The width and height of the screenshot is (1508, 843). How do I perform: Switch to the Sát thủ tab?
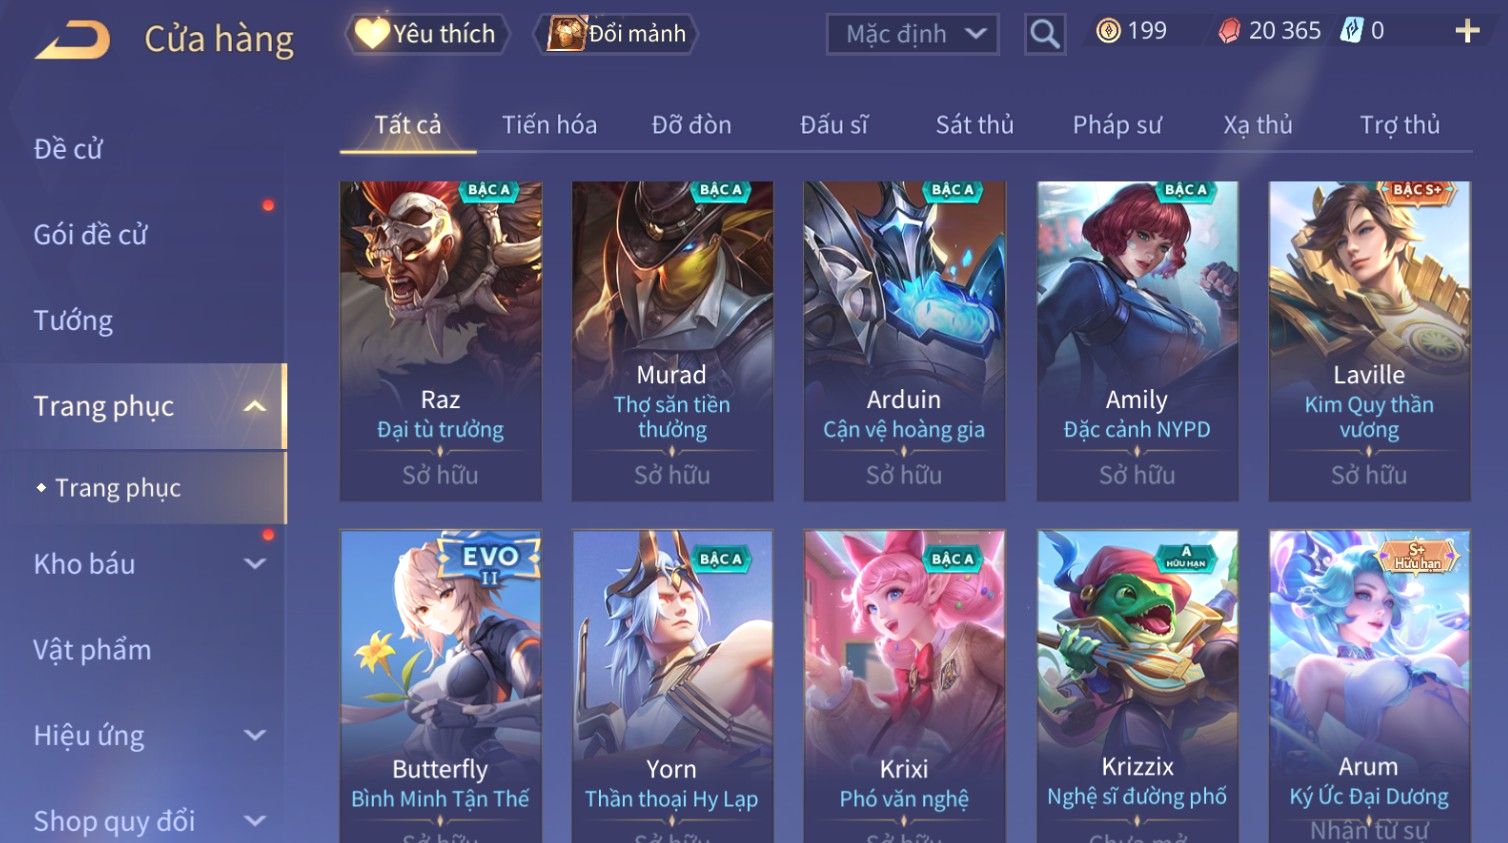click(x=974, y=125)
